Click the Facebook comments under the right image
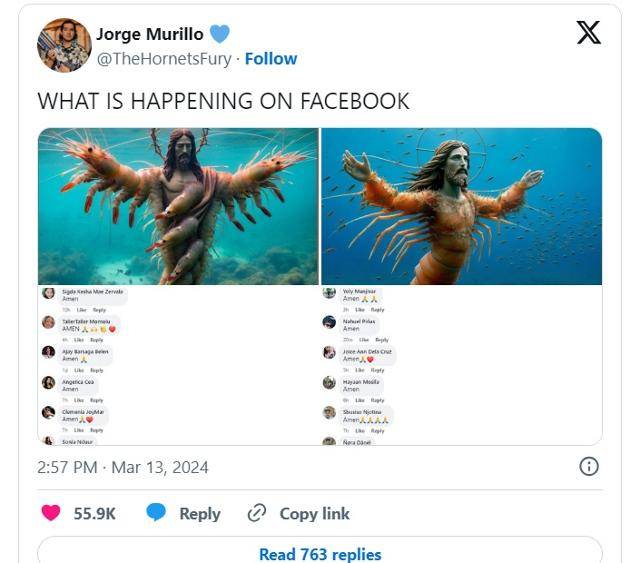 (x=461, y=365)
